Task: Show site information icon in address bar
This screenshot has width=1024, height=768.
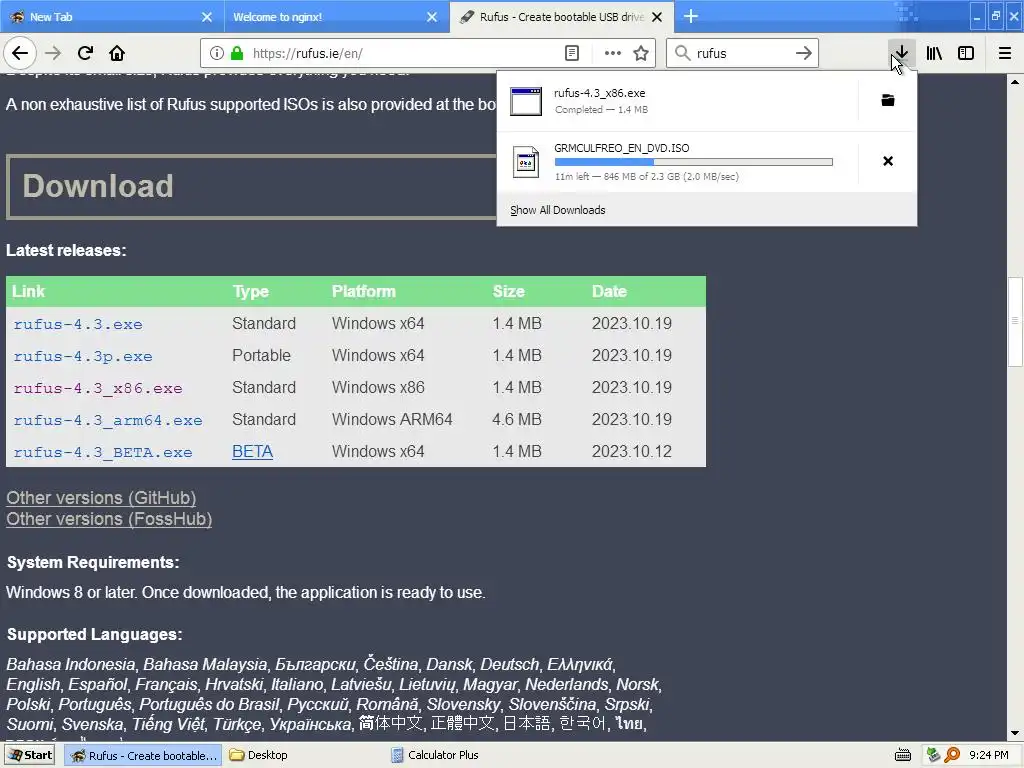Action: 217,53
